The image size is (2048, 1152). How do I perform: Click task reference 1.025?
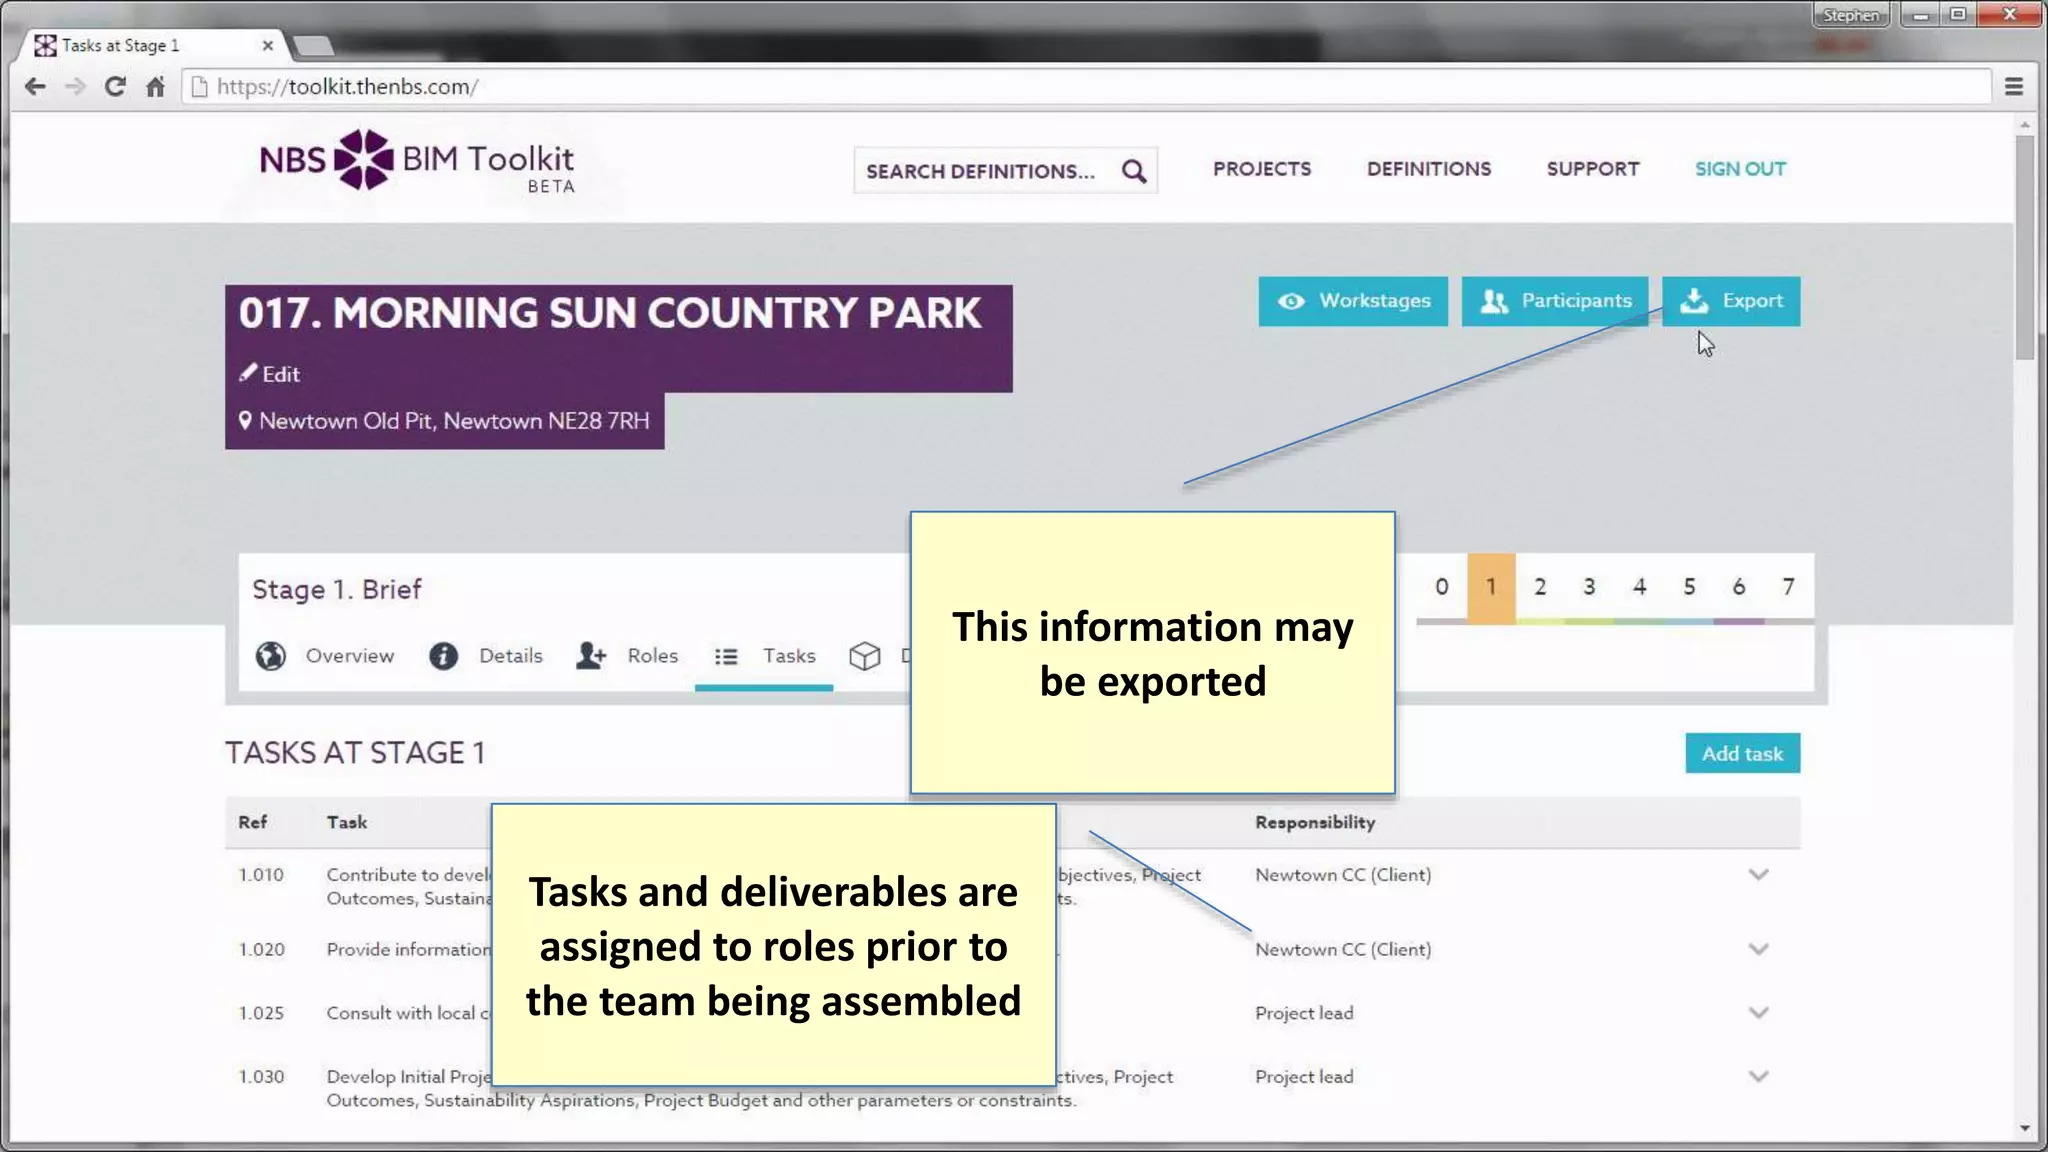click(x=261, y=1013)
